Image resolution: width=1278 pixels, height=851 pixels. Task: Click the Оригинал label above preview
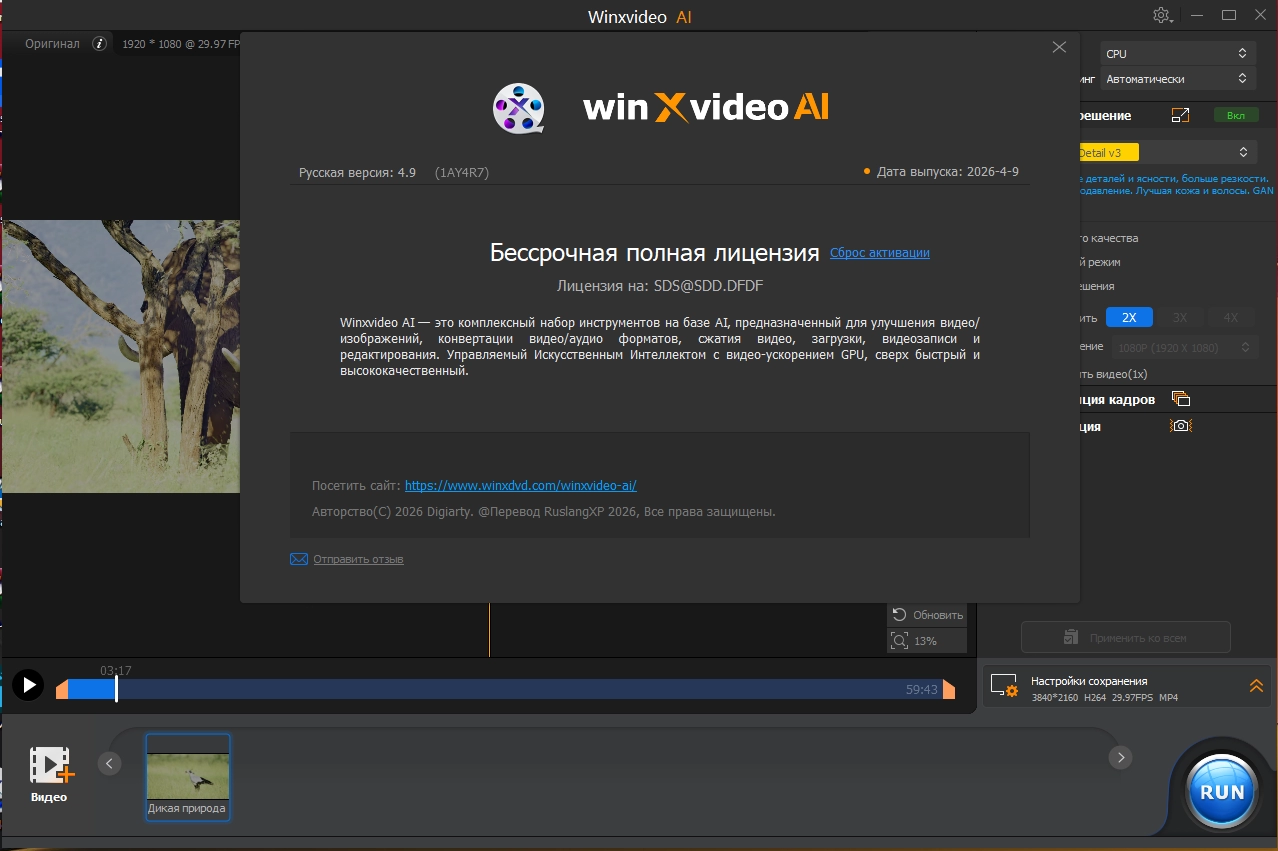tap(52, 44)
